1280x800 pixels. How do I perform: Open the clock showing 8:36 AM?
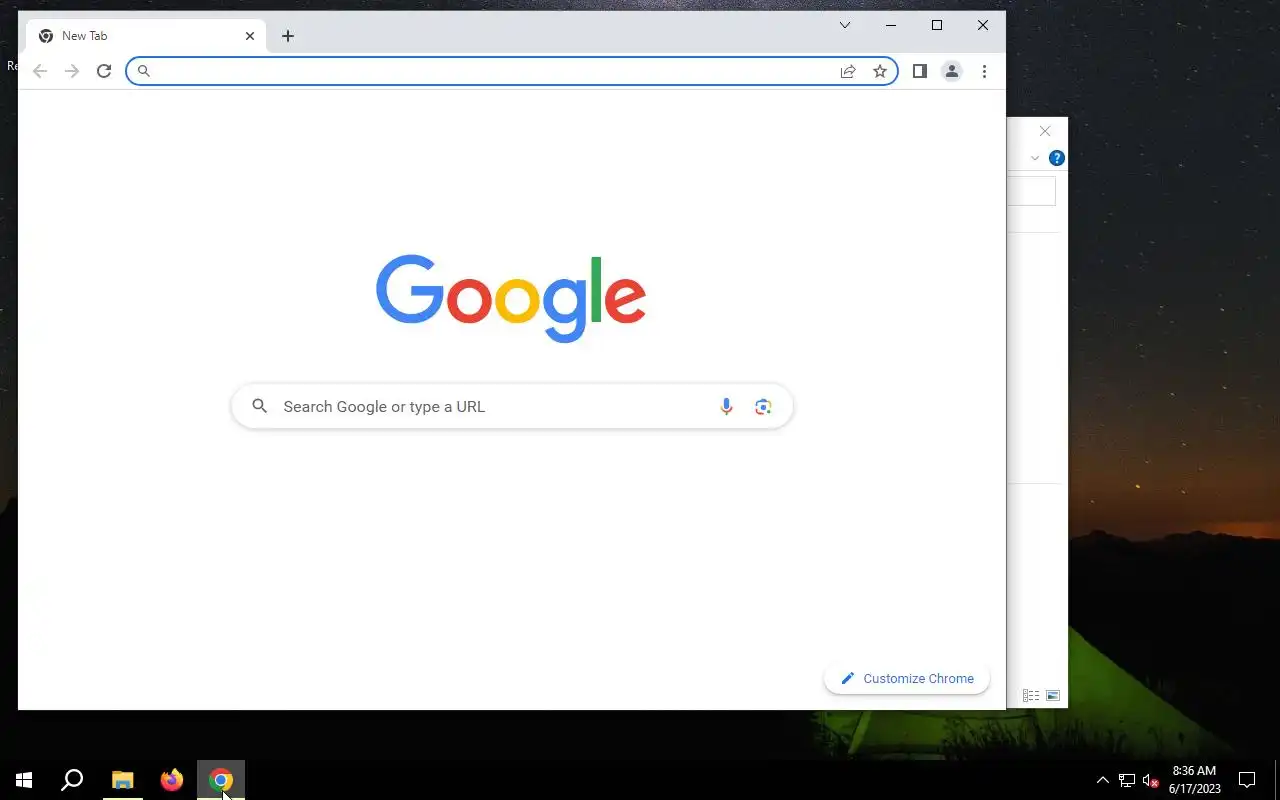[x=1194, y=780]
